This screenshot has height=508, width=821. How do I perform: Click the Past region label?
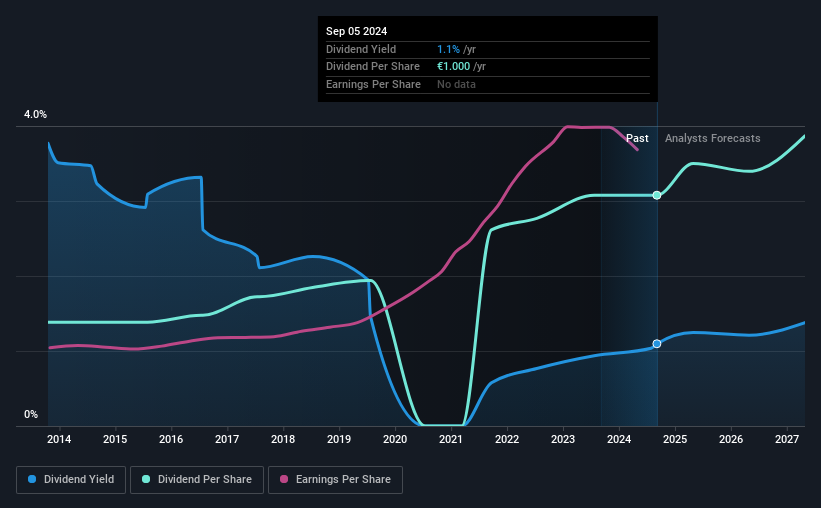[x=637, y=138]
